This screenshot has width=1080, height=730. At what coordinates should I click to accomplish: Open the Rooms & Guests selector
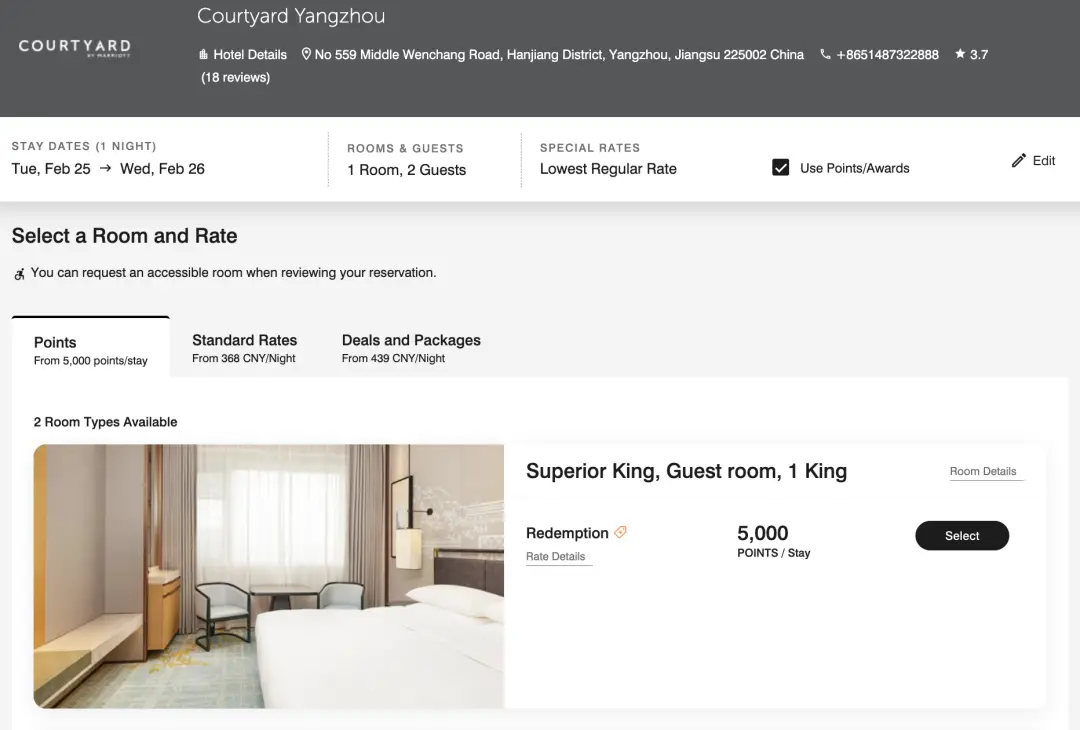point(406,160)
